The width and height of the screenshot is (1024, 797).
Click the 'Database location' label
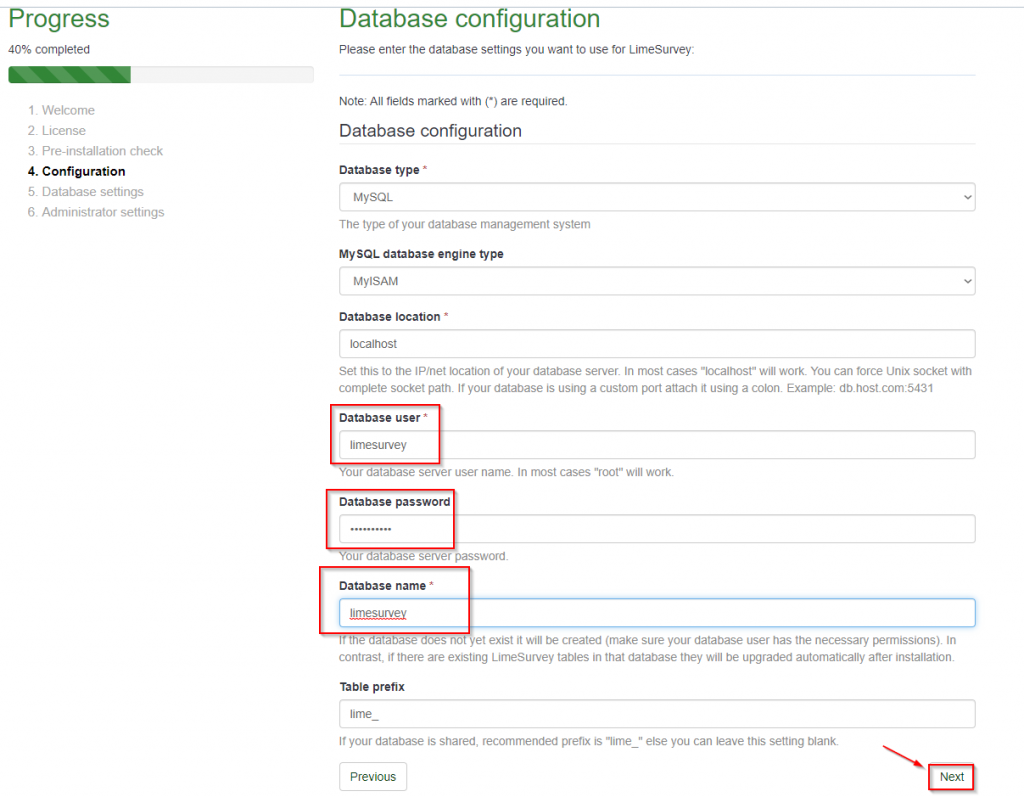pos(390,317)
